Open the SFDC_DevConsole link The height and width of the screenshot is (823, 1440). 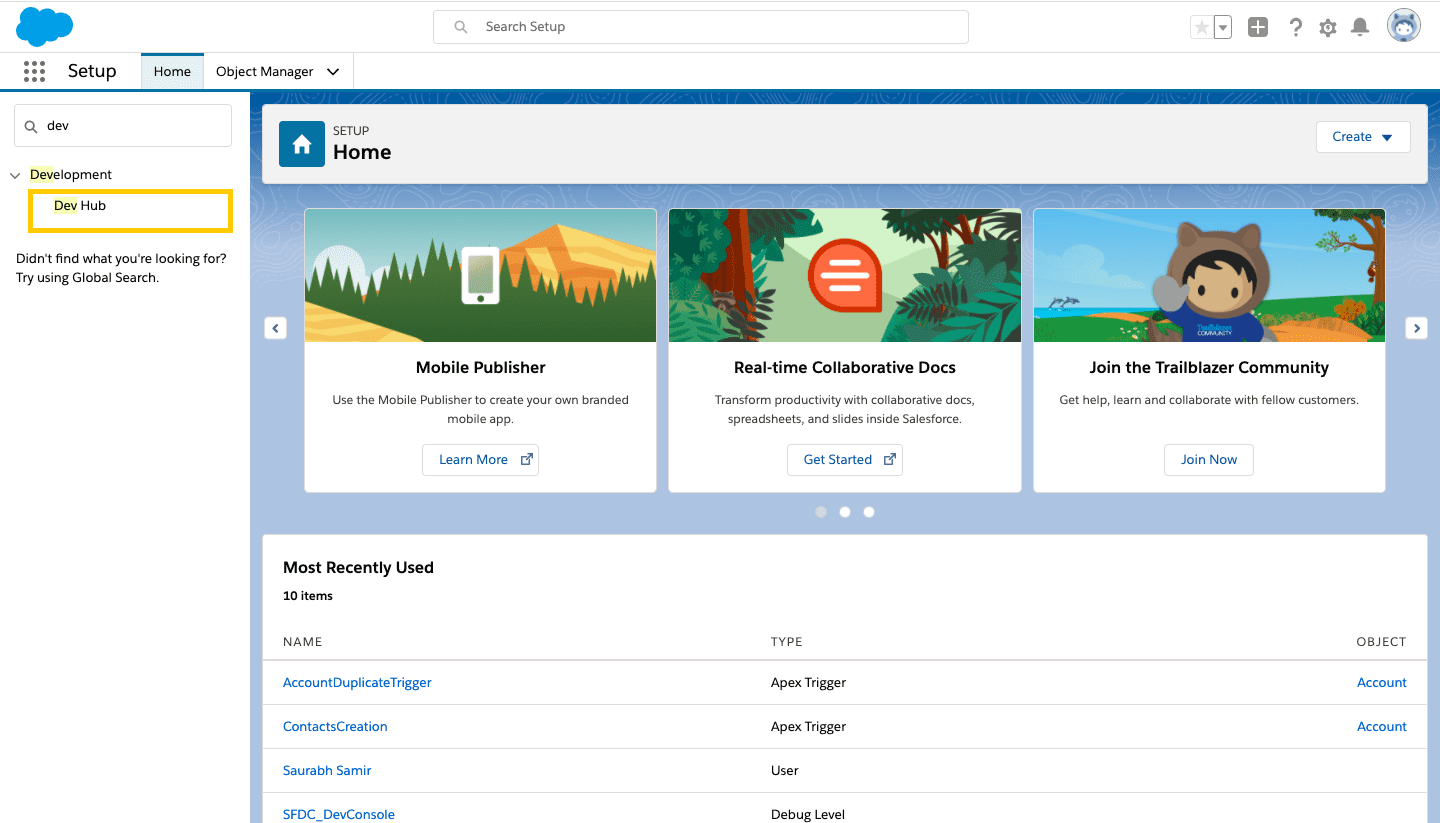tap(339, 814)
